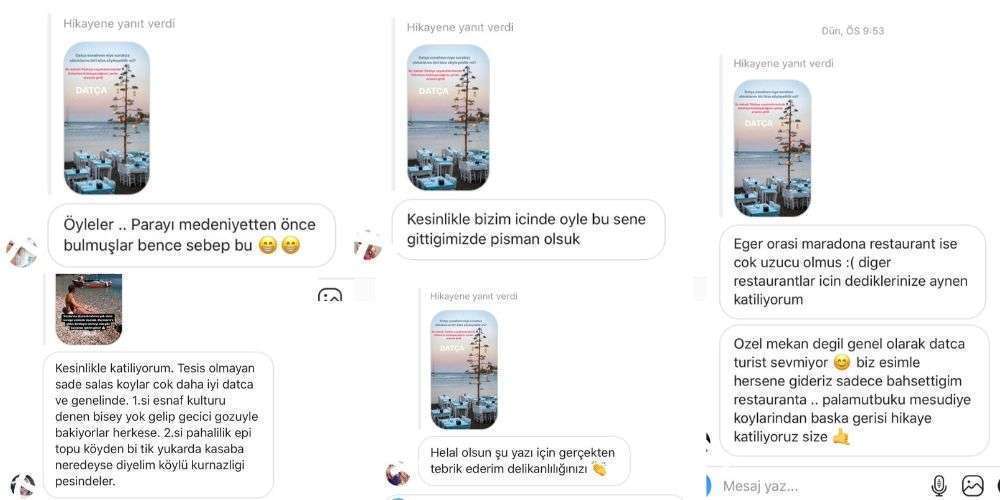Image resolution: width=1000 pixels, height=500 pixels.
Task: Open sender avatar beside 'Helal olsun' message
Action: pyautogui.click(x=398, y=473)
